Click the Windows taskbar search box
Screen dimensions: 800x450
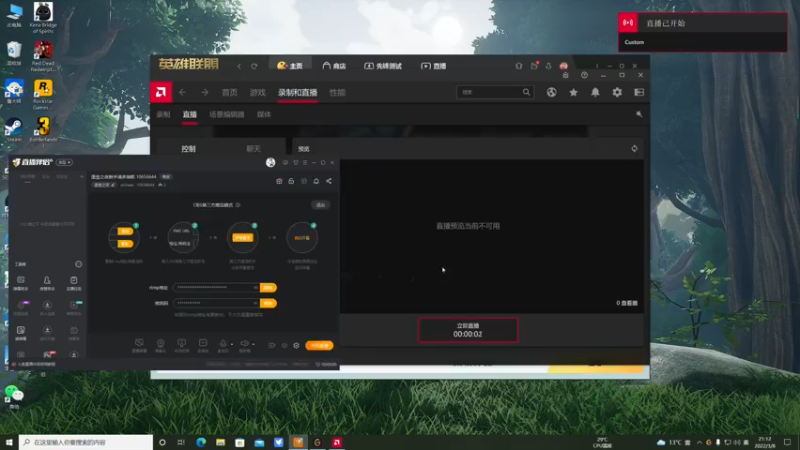(x=86, y=442)
